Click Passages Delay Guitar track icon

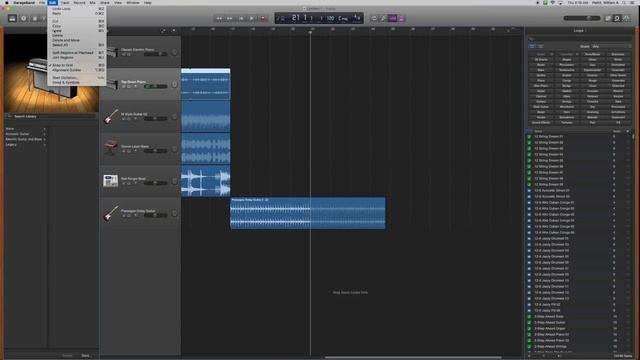tap(111, 213)
